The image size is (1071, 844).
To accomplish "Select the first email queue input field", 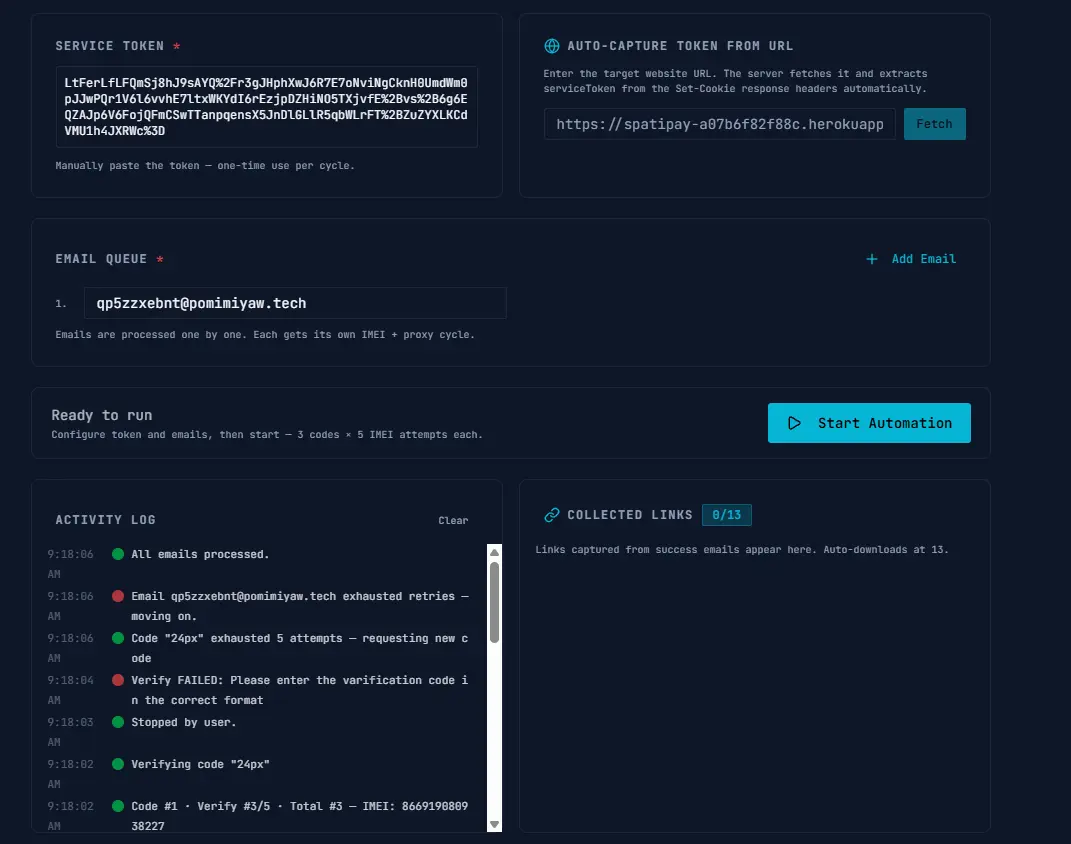I will (x=295, y=303).
